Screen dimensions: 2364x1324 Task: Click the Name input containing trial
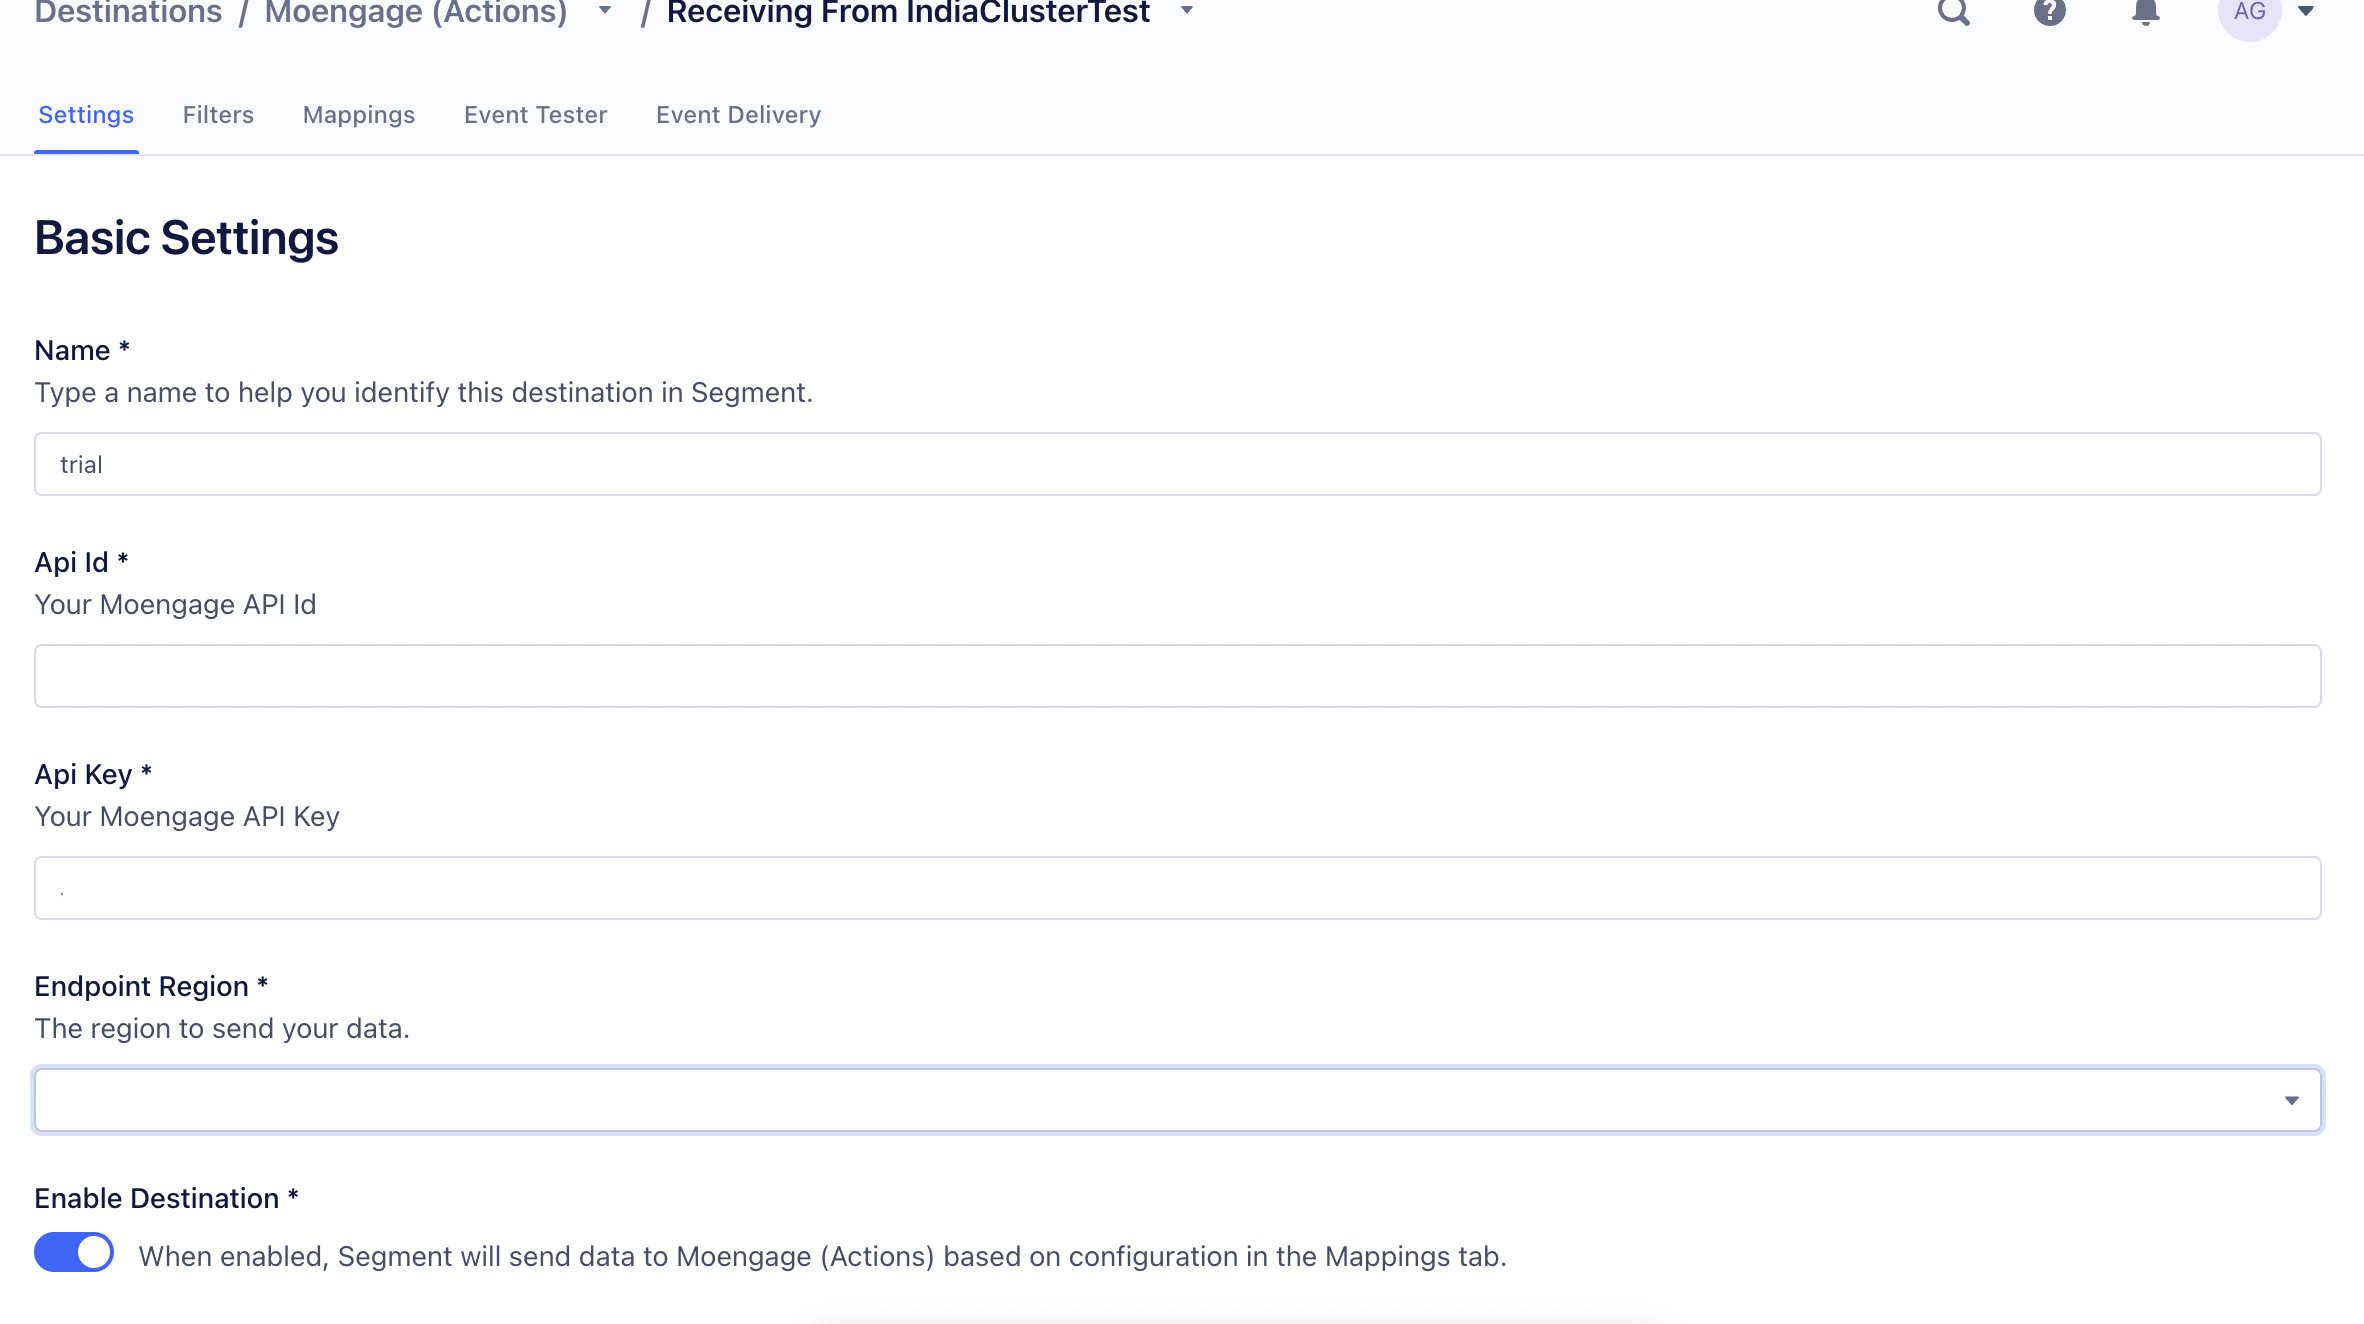click(1177, 464)
